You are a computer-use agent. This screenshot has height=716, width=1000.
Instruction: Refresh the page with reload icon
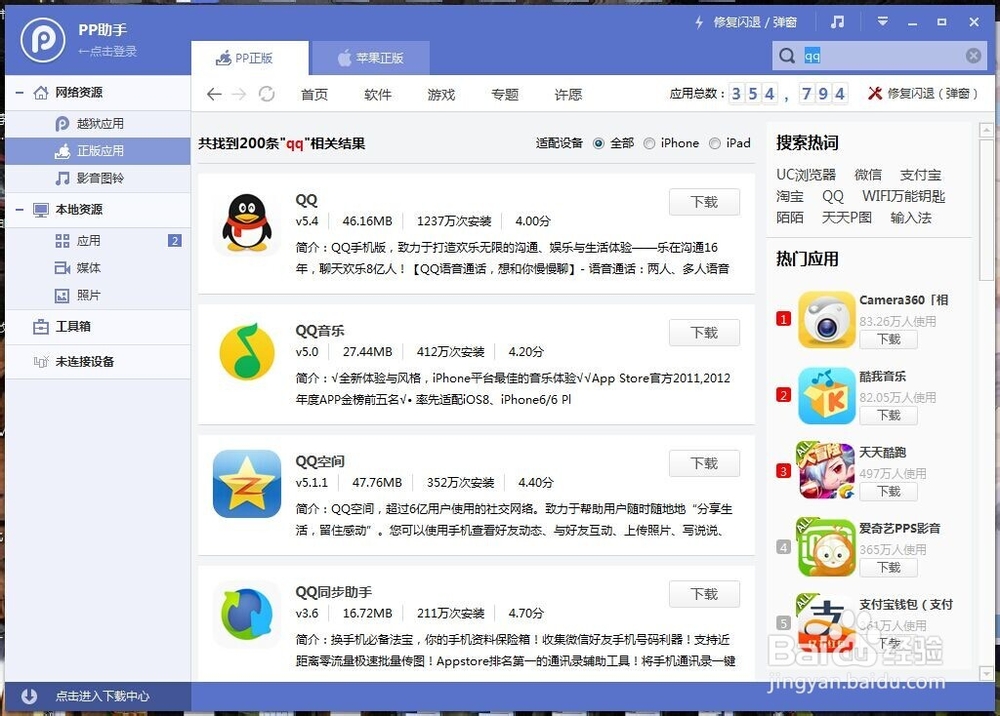coord(267,94)
